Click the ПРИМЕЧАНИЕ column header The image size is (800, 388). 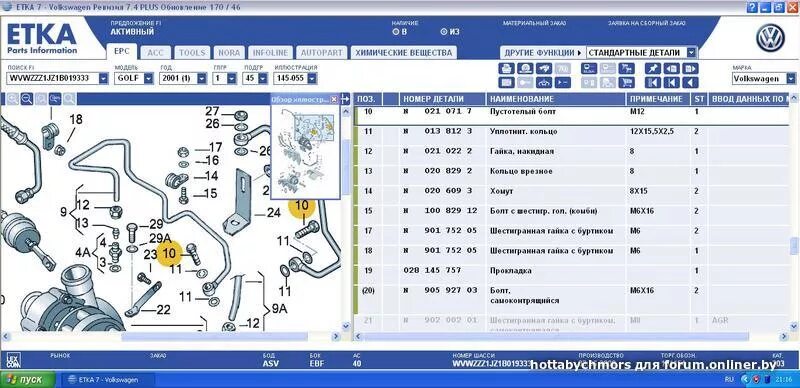[659, 99]
